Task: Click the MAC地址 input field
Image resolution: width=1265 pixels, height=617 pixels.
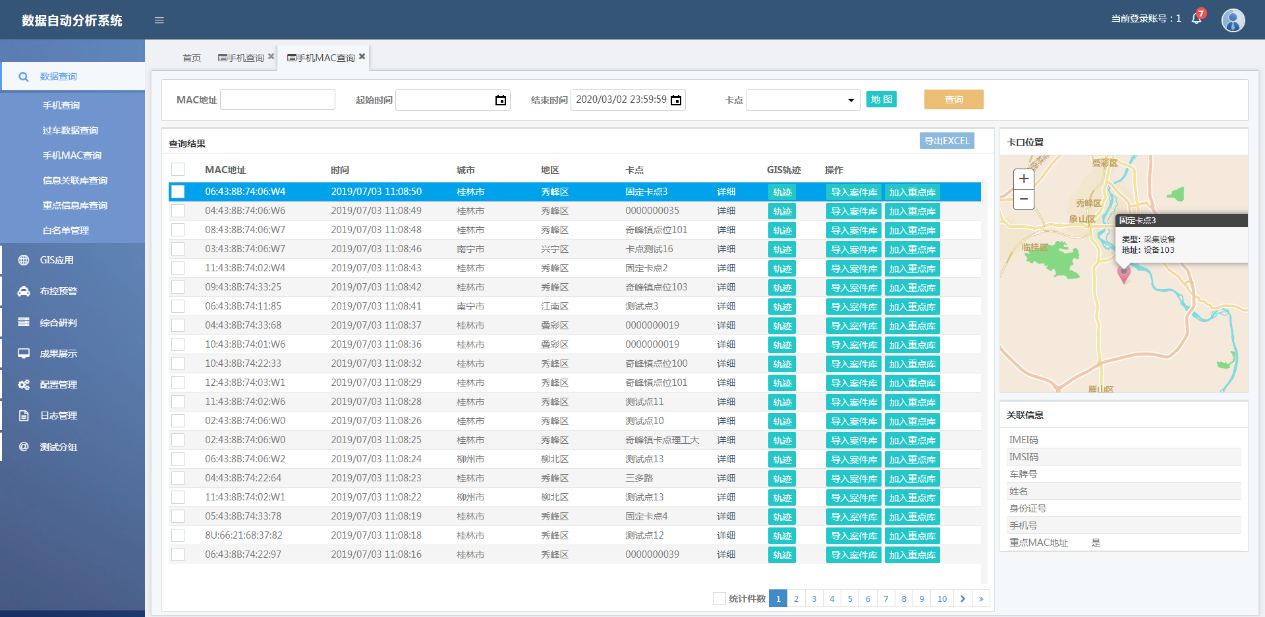Action: [x=277, y=100]
